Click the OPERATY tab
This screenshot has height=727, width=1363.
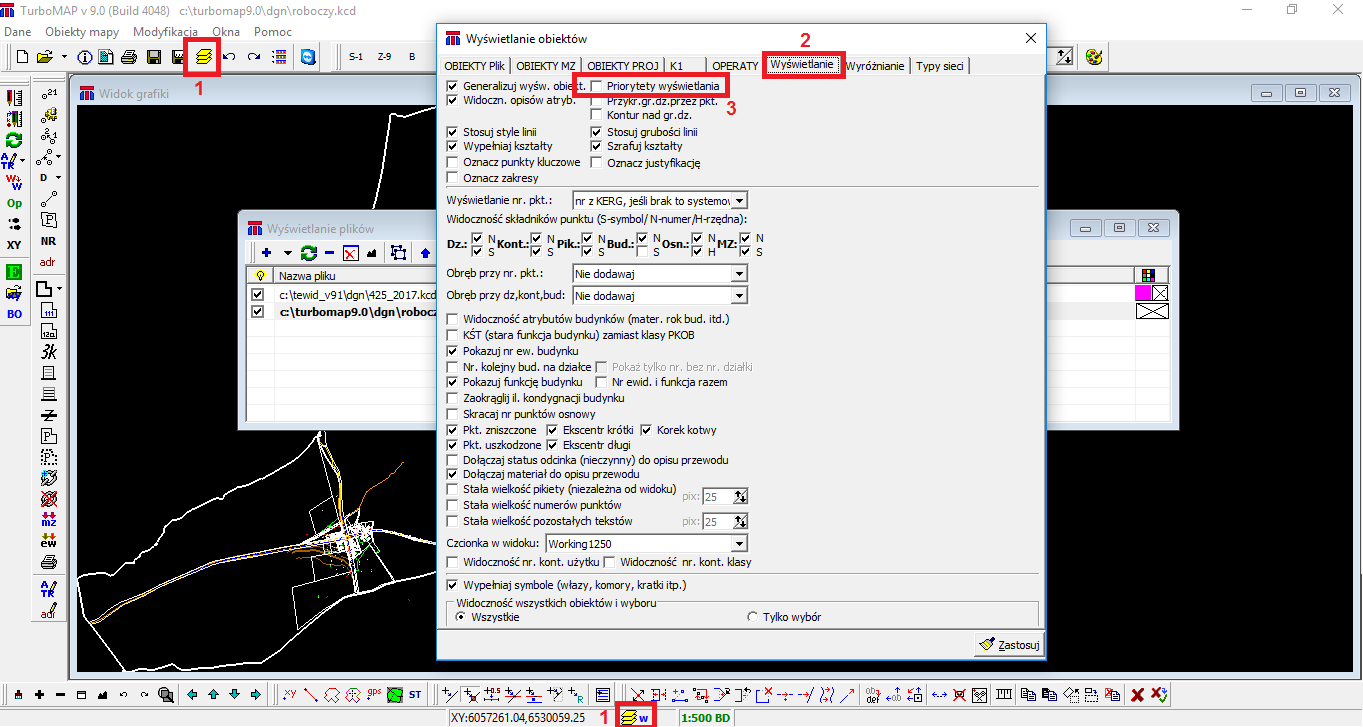coord(735,66)
